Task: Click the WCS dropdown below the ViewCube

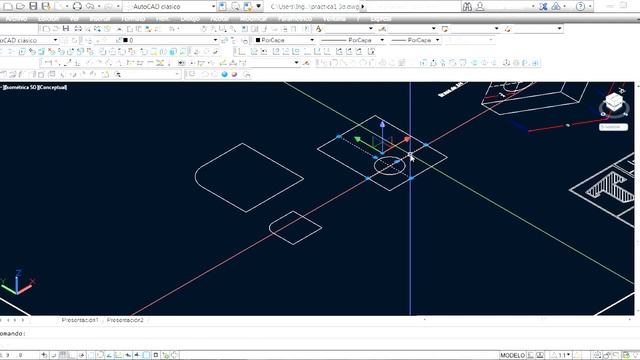Action: click(613, 127)
